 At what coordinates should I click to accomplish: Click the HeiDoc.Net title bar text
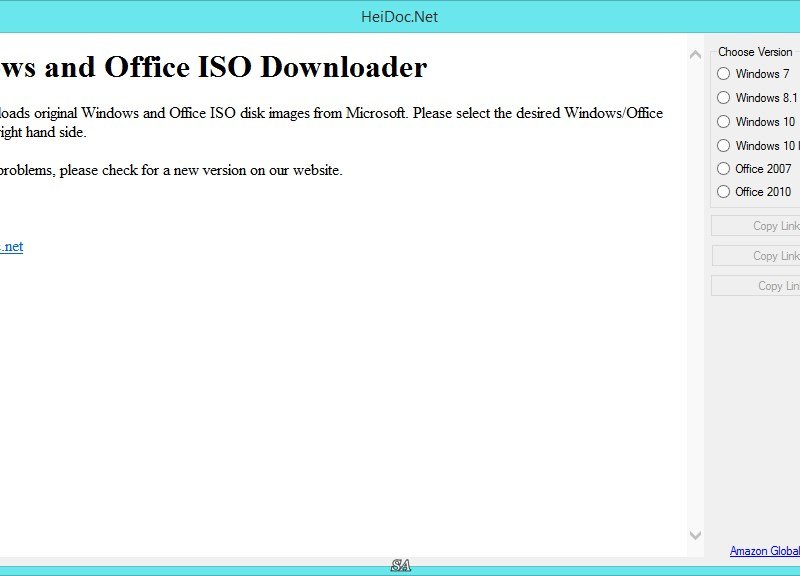(x=399, y=17)
